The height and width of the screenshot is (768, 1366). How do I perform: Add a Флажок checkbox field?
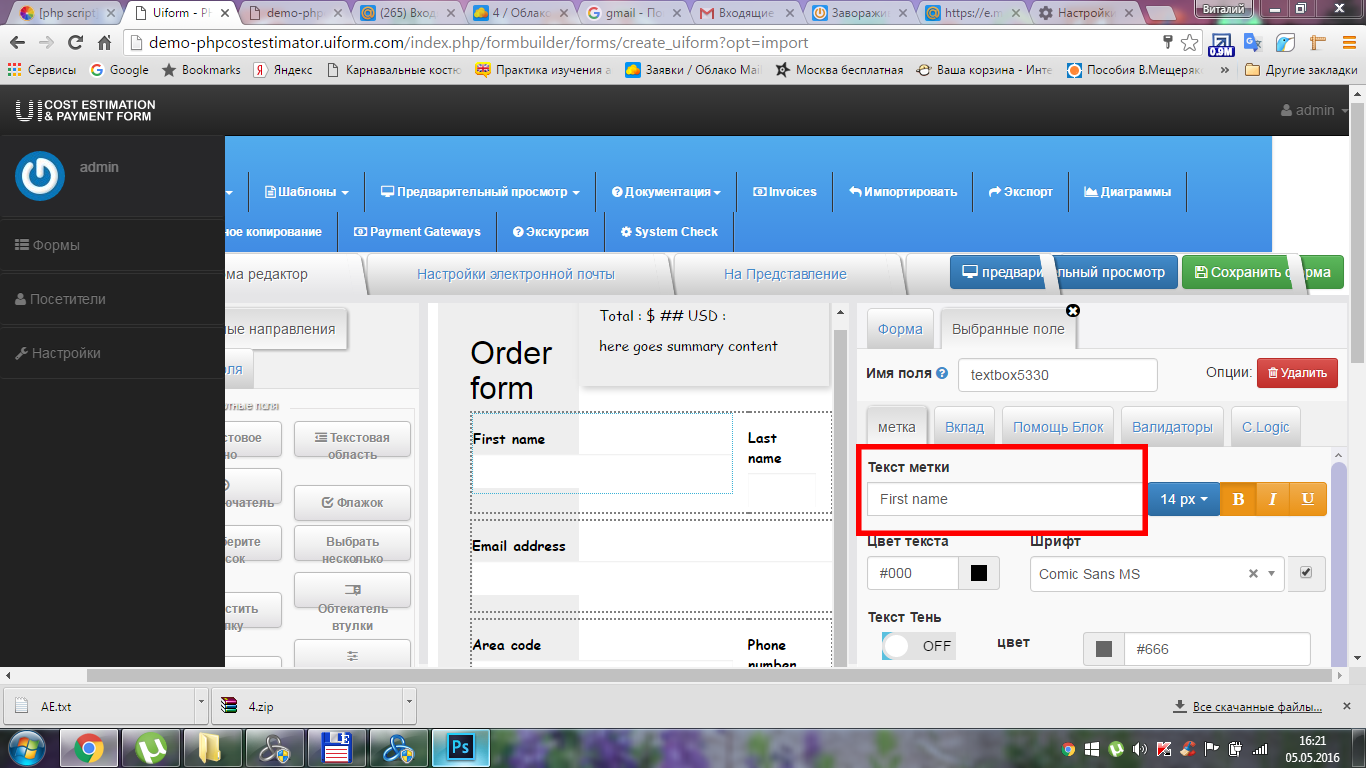pyautogui.click(x=352, y=503)
